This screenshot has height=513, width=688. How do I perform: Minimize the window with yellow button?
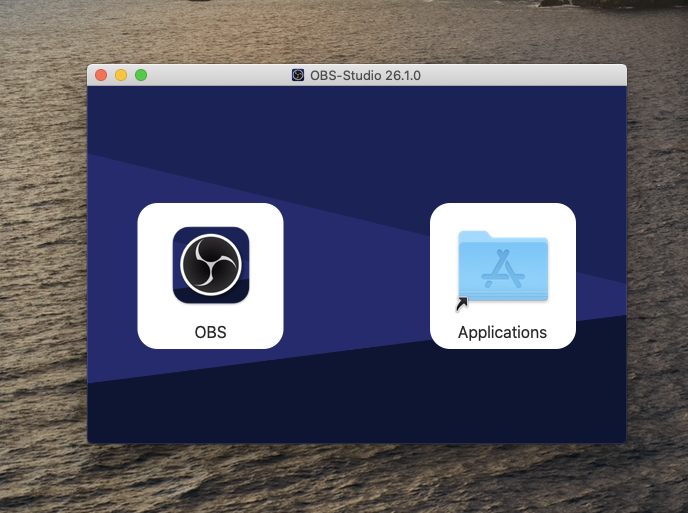(x=121, y=75)
